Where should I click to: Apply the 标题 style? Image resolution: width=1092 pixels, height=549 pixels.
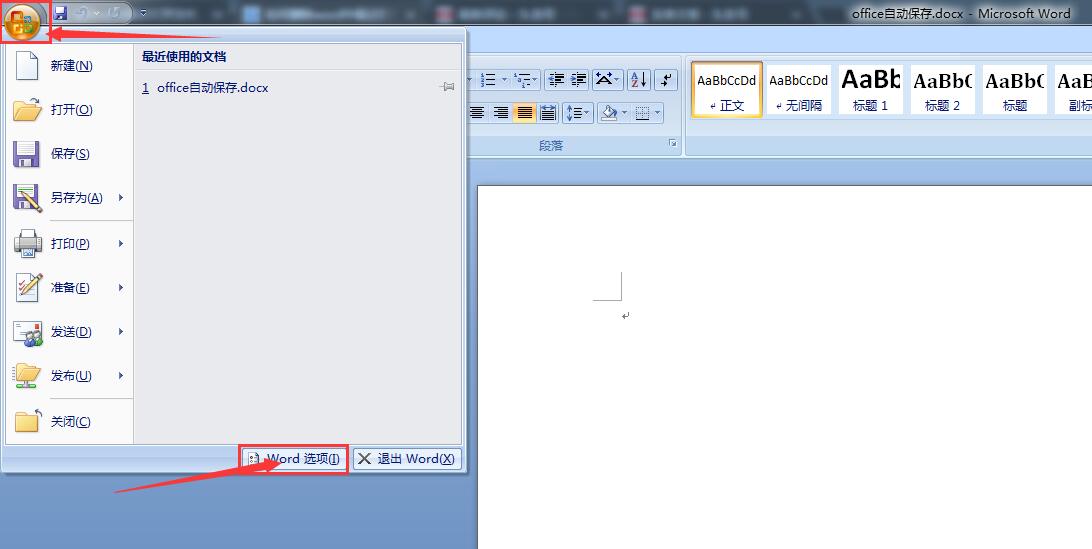point(1015,90)
